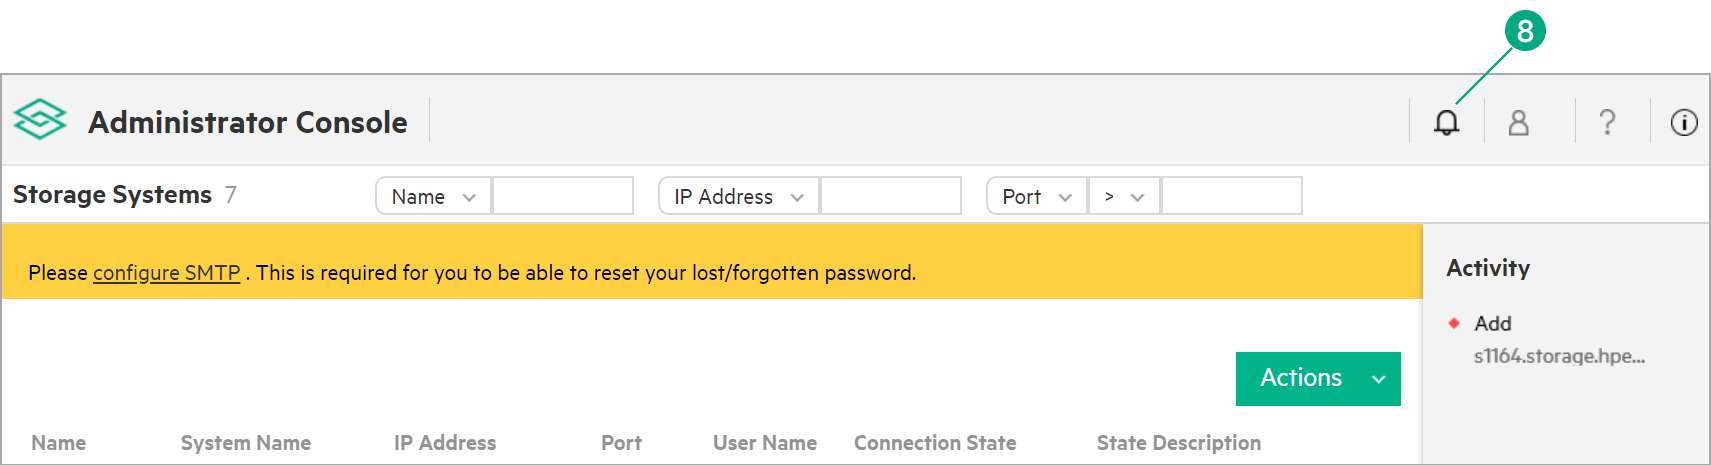
Task: Sort by User Name column header
Action: [764, 443]
